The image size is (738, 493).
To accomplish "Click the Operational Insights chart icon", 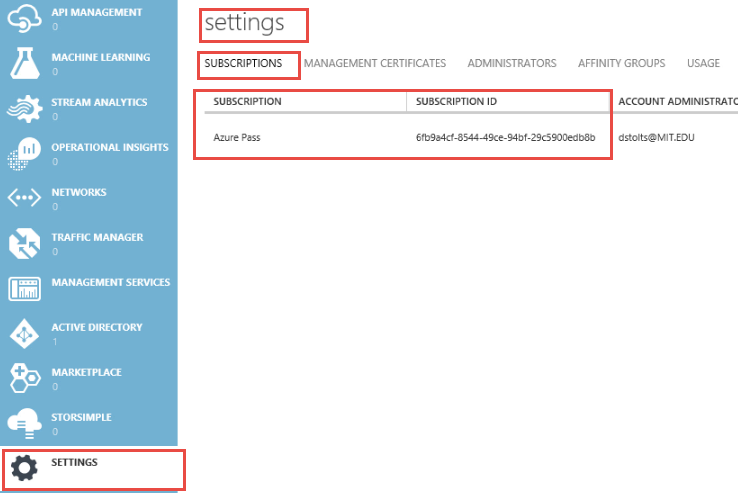I will (24, 153).
